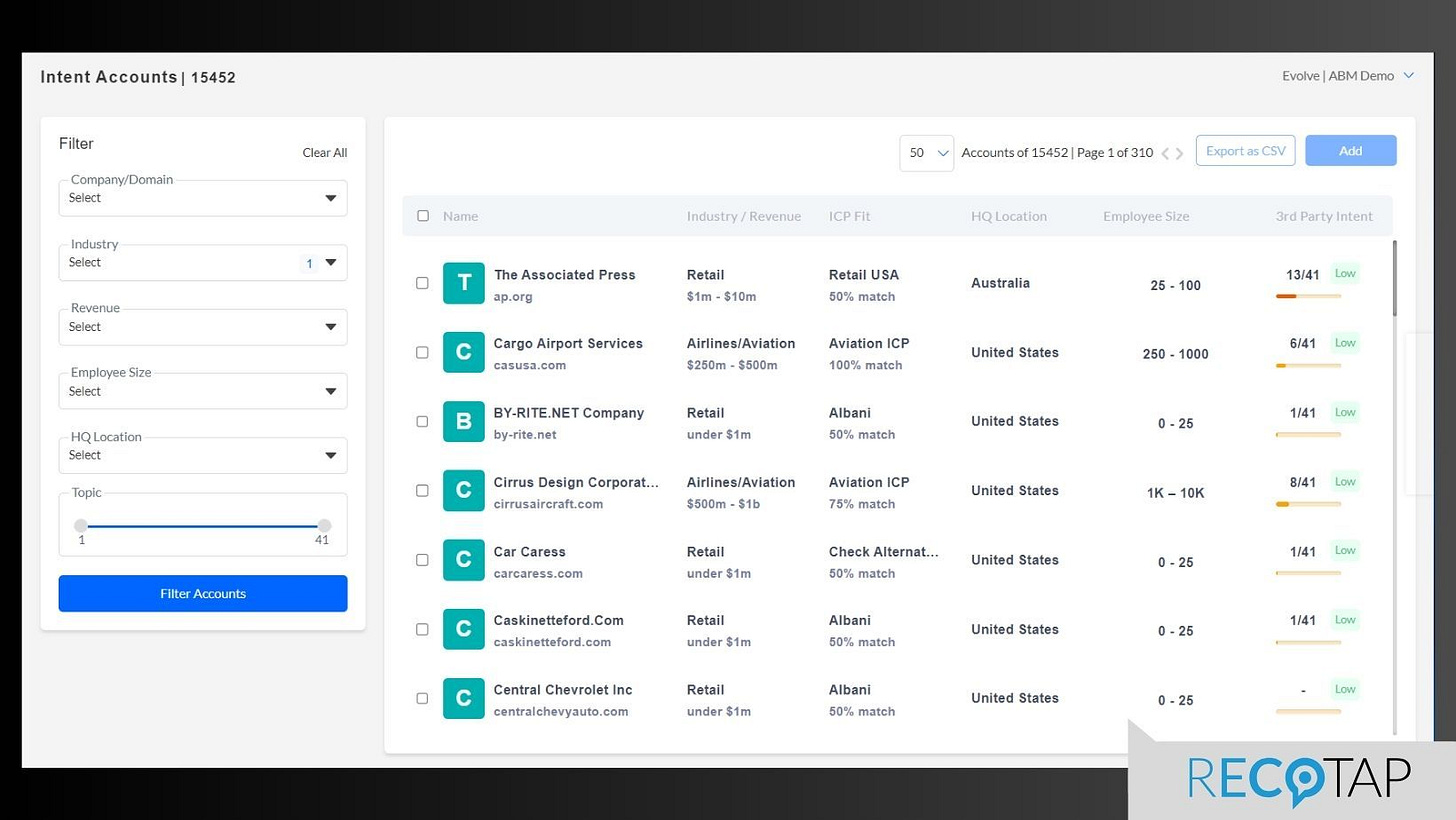Open page size dropdown showing 50
The image size is (1456, 820).
tap(926, 153)
